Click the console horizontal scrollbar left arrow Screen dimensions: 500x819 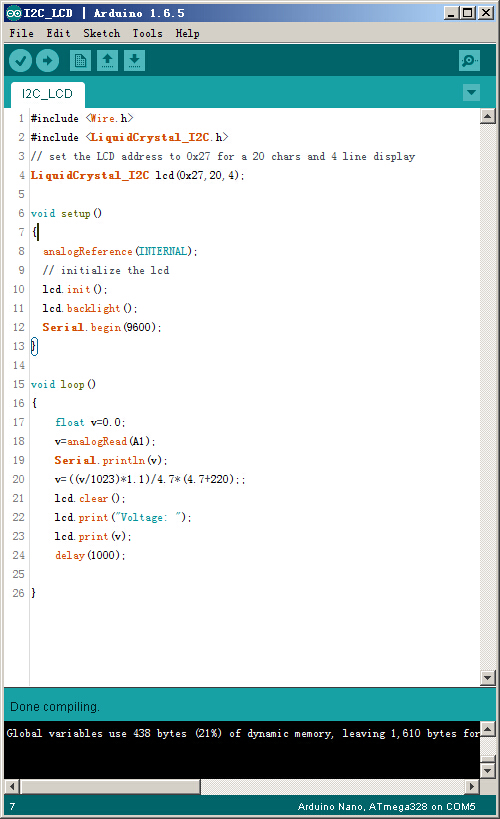click(x=12, y=786)
